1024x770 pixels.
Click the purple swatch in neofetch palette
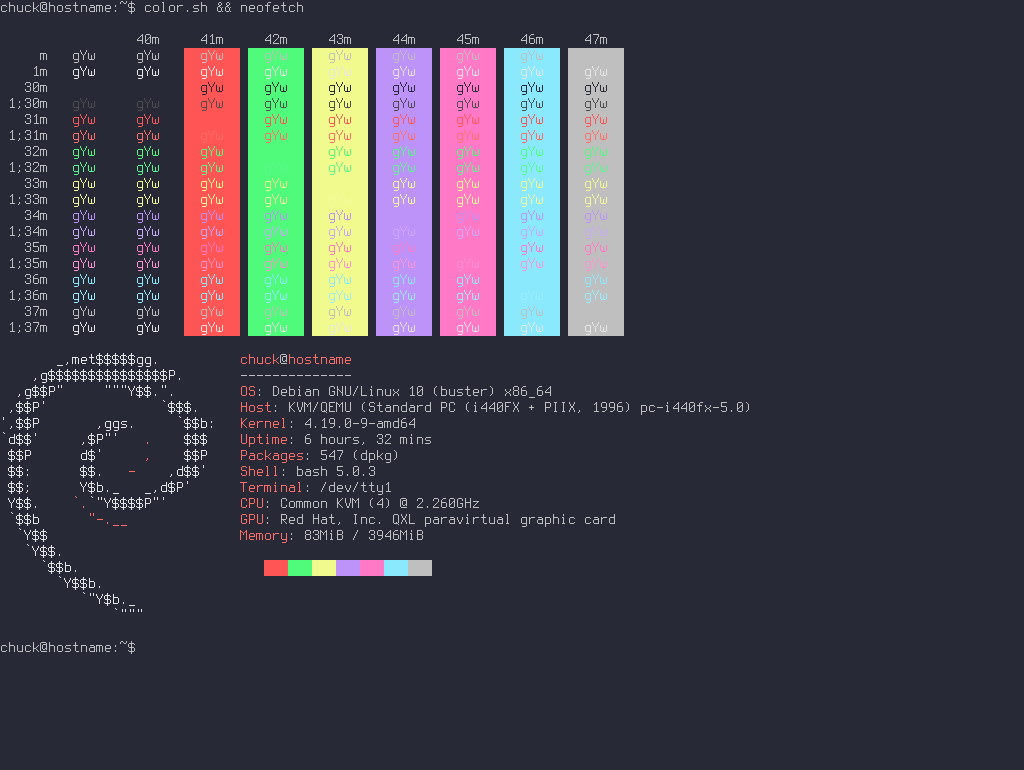click(x=348, y=568)
